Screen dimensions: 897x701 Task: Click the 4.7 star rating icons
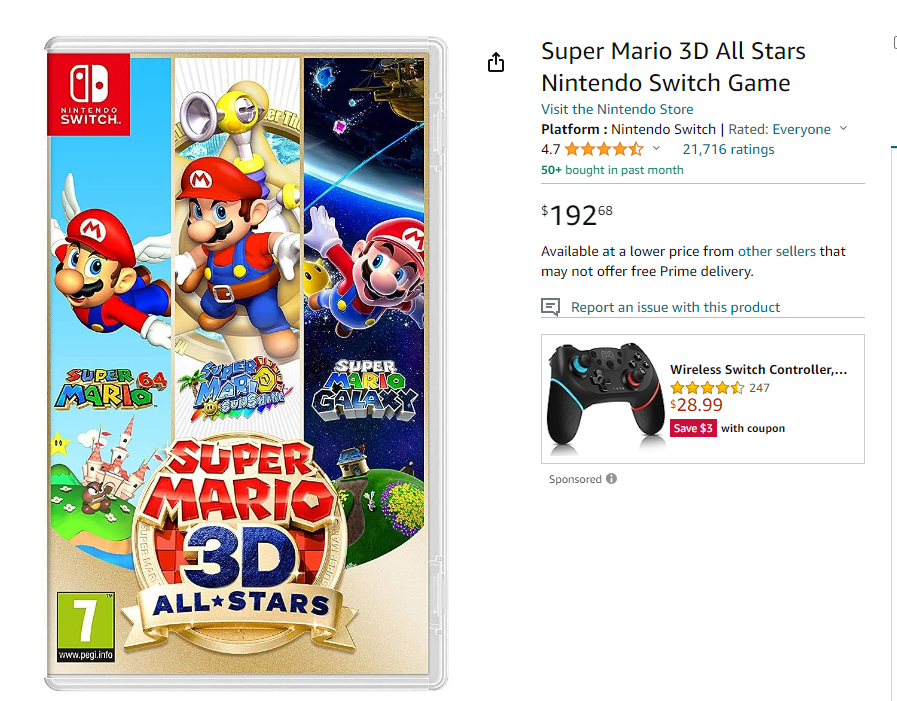point(604,150)
